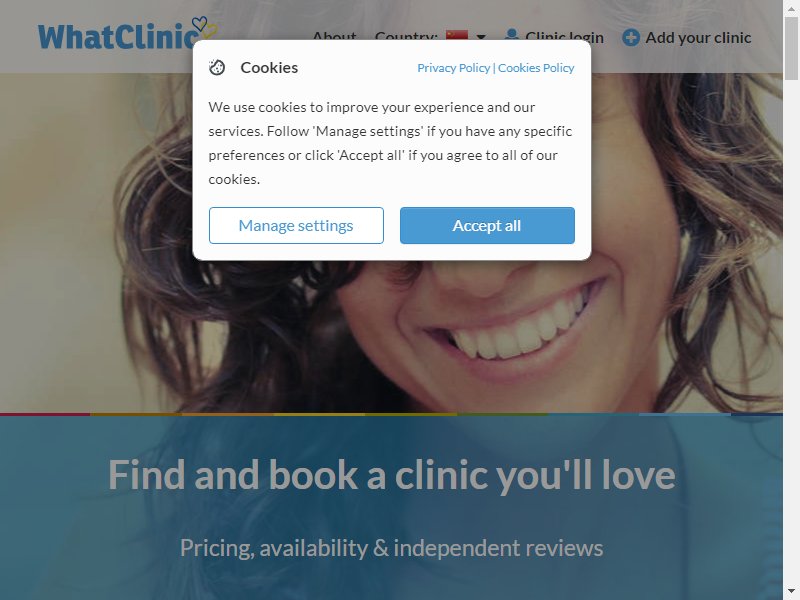Go to Clinic login

(564, 35)
